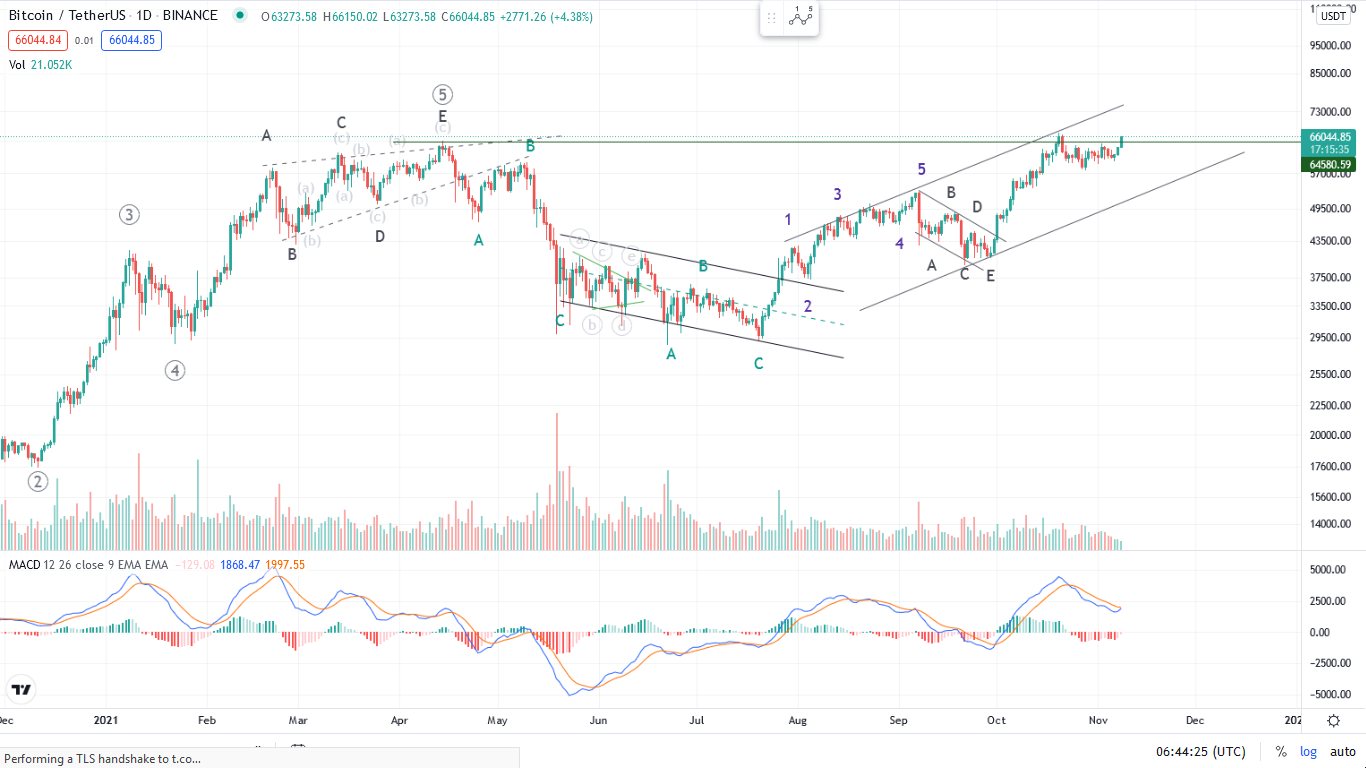Click the spread value 0.01
Screen dimensions: 1366x768
[84, 40]
